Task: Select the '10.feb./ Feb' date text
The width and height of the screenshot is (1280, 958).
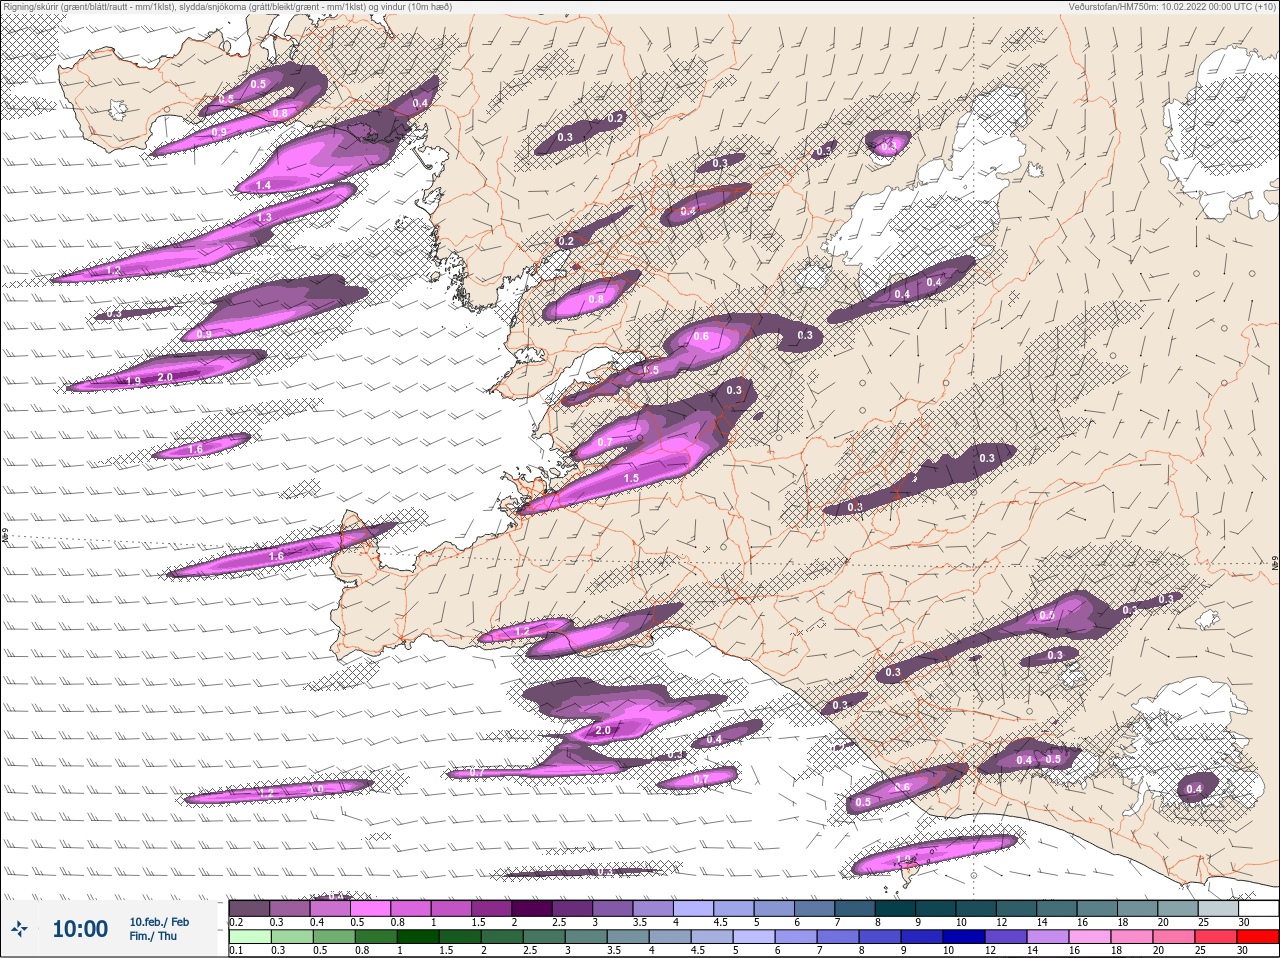Action: pyautogui.click(x=159, y=922)
